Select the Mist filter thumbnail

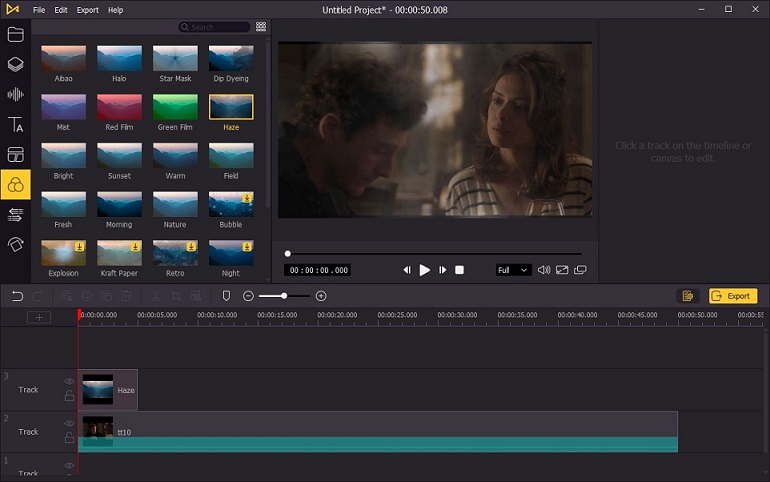pyautogui.click(x=63, y=107)
